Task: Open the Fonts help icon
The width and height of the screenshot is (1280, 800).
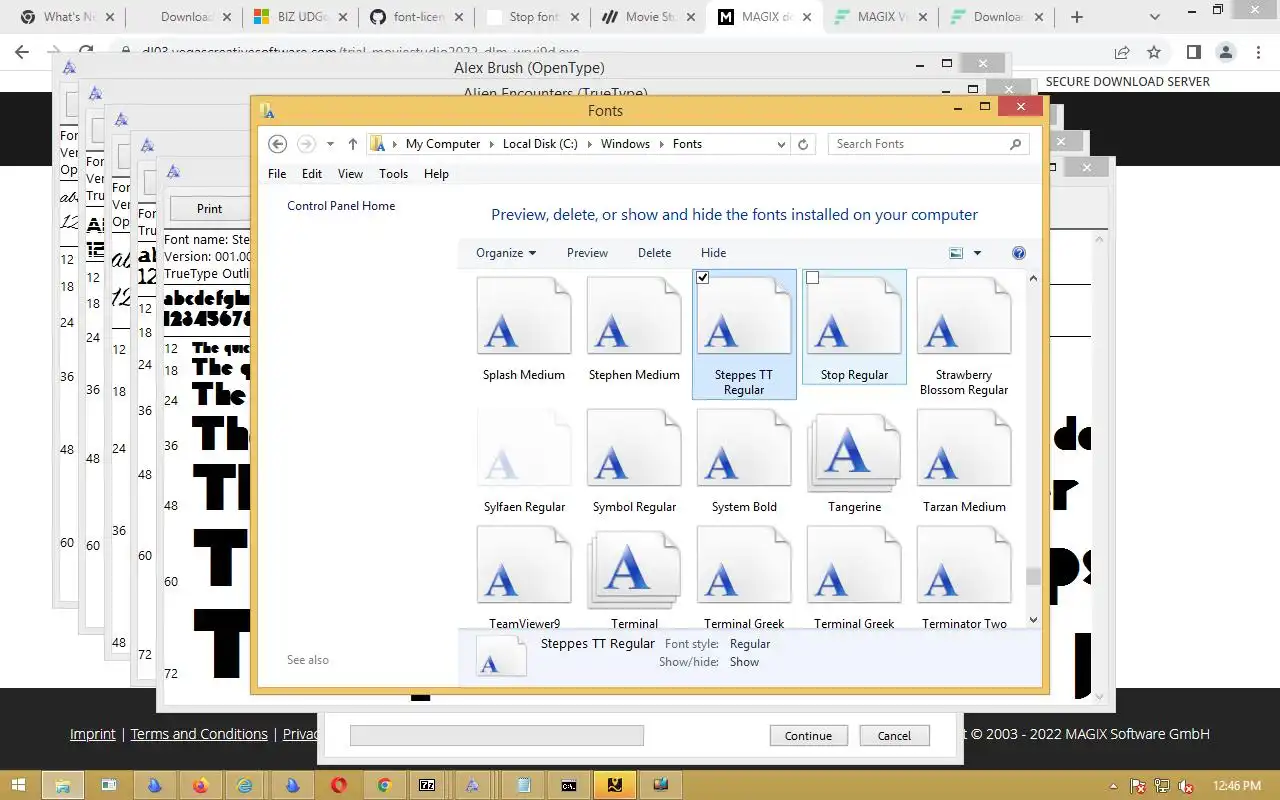Action: (1019, 253)
